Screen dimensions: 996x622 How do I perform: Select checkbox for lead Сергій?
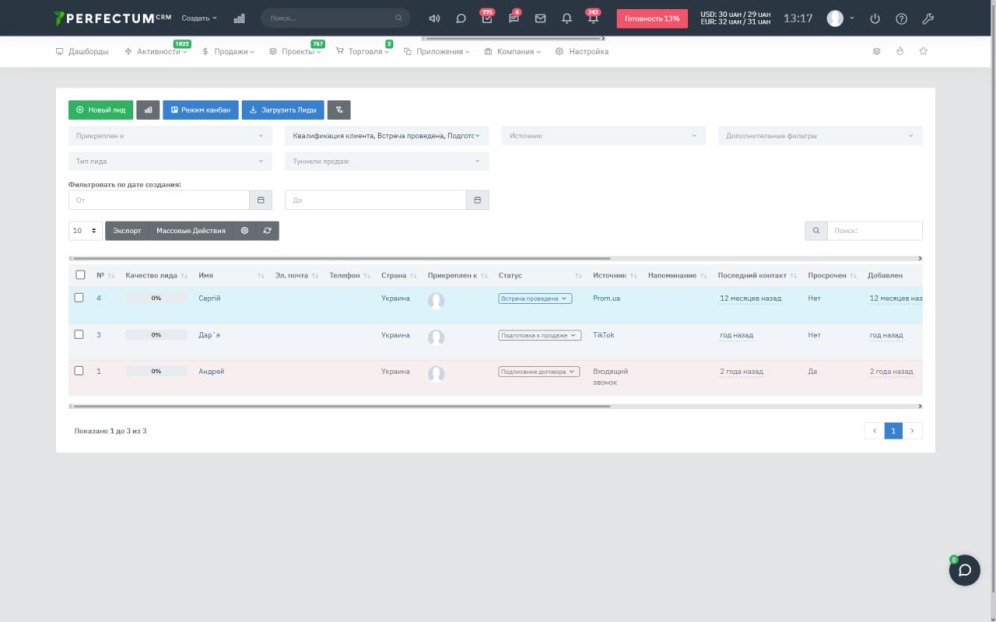pos(80,298)
